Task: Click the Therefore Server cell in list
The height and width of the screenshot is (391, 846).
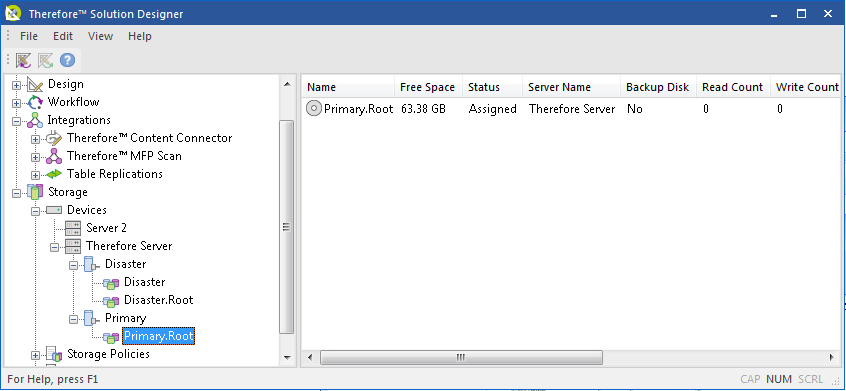Action: pyautogui.click(x=572, y=109)
